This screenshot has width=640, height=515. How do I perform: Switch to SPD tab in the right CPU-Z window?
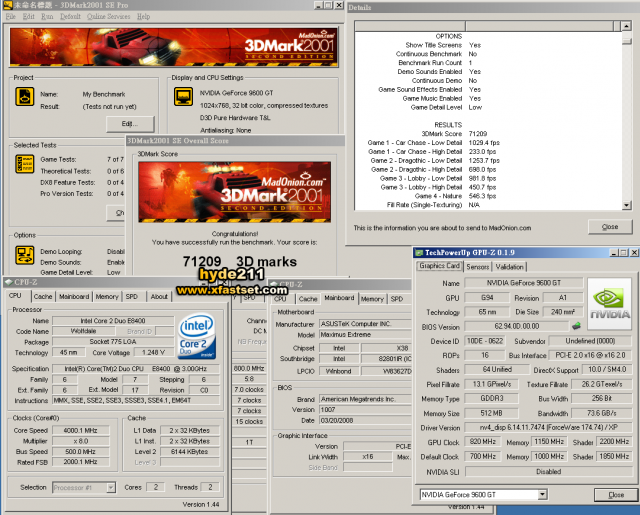tap(397, 299)
